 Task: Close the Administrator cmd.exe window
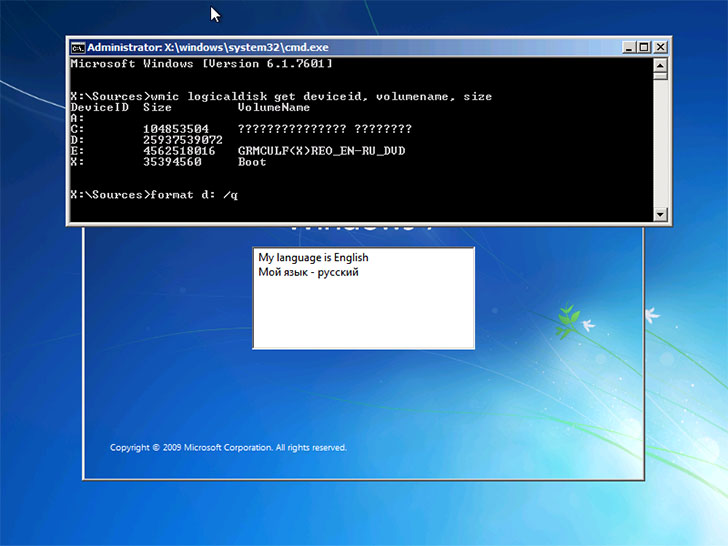(x=659, y=47)
